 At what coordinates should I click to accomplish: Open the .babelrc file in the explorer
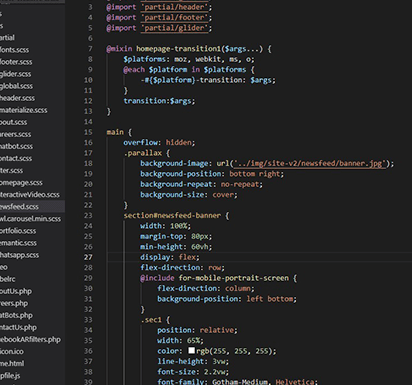pyautogui.click(x=8, y=279)
